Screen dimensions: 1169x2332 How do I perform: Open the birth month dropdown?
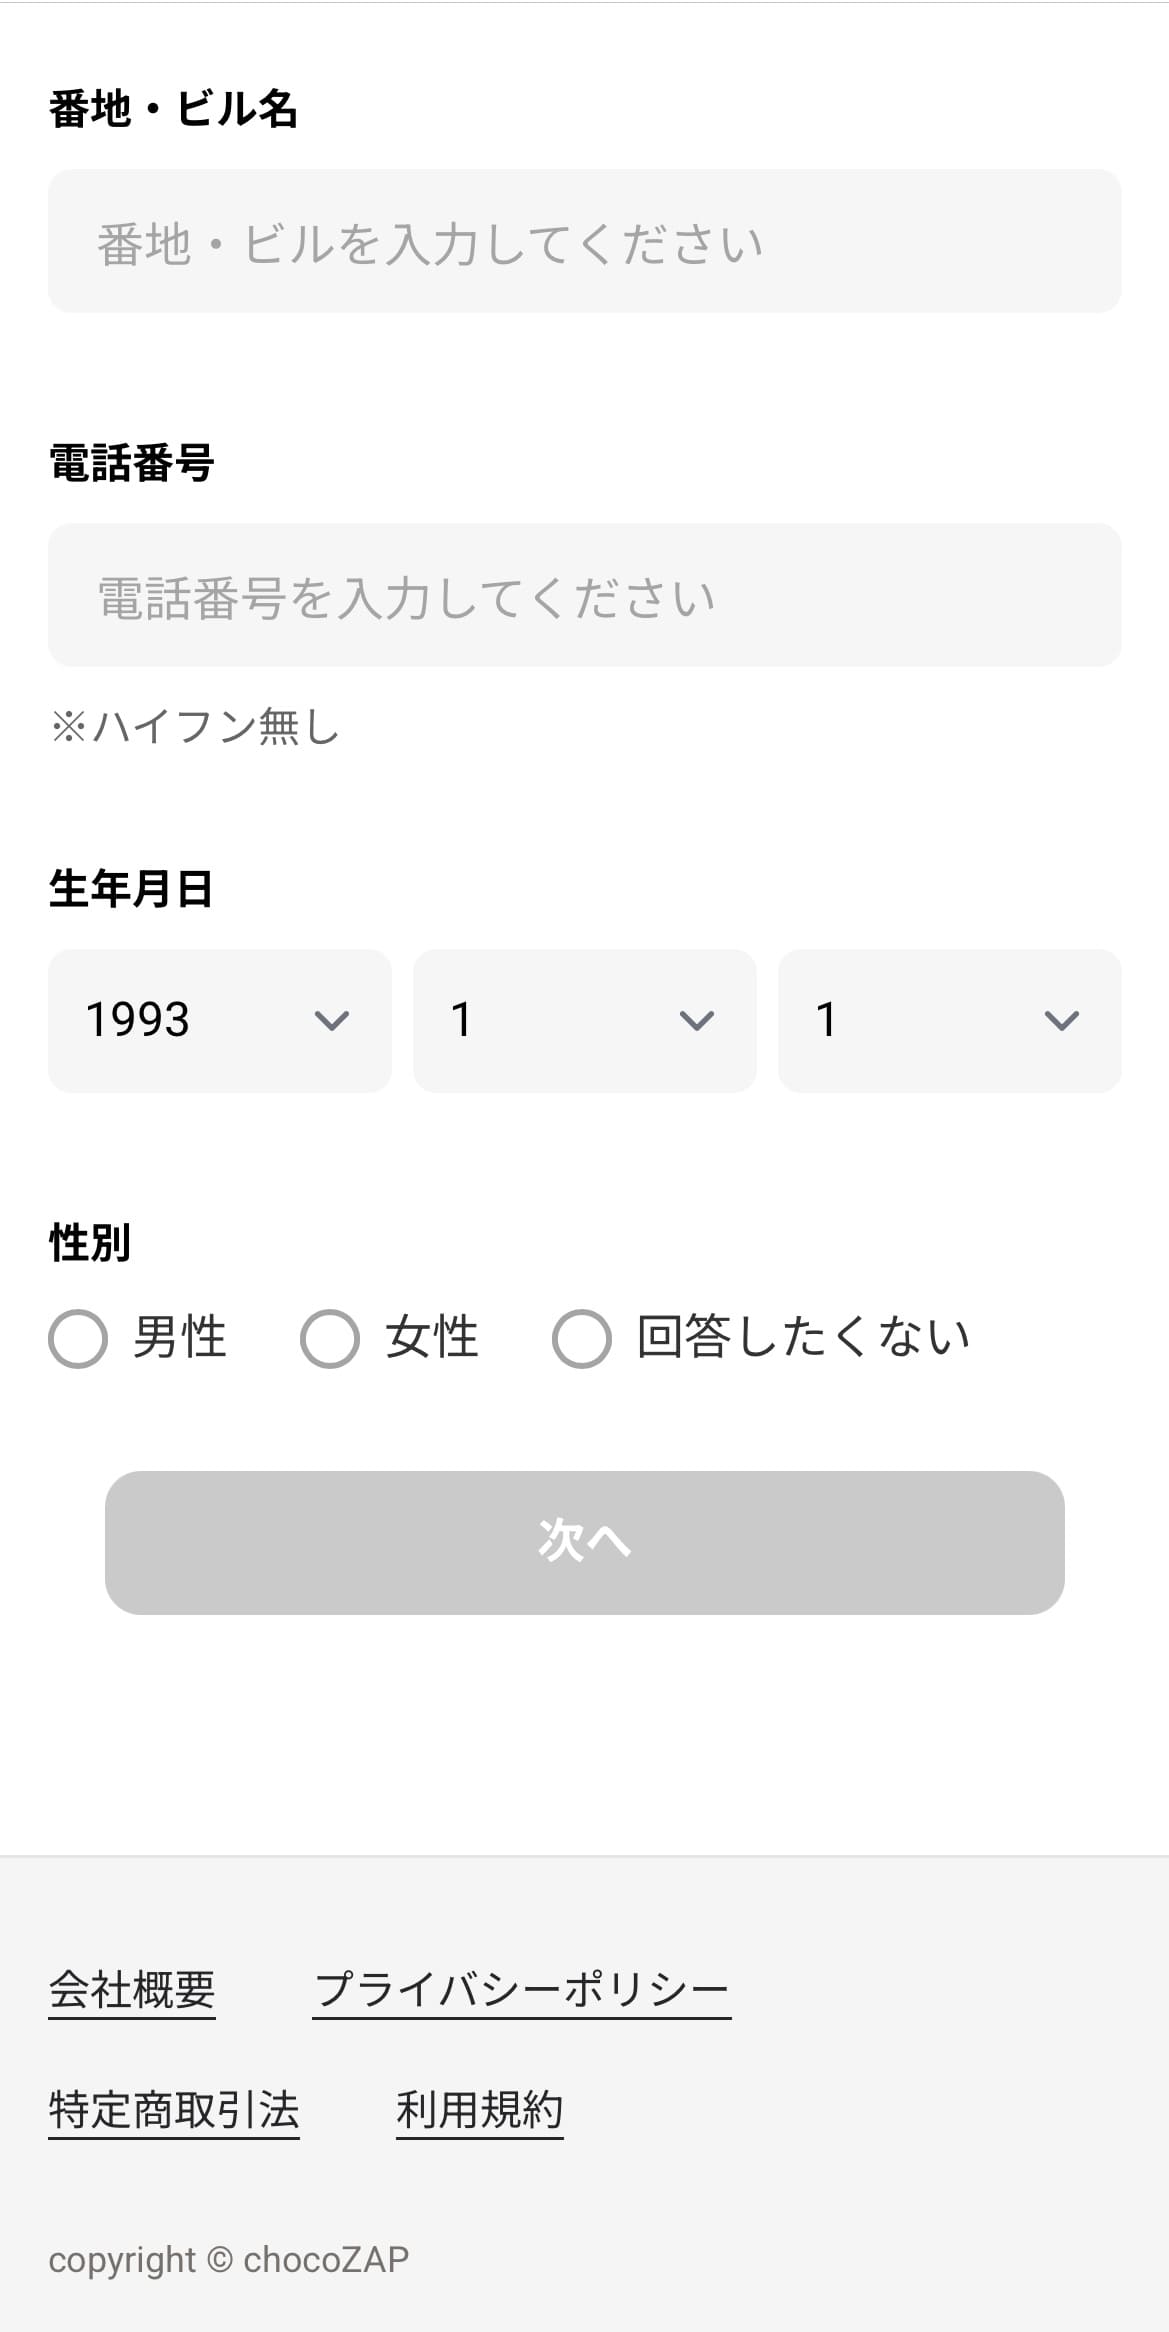(585, 1021)
